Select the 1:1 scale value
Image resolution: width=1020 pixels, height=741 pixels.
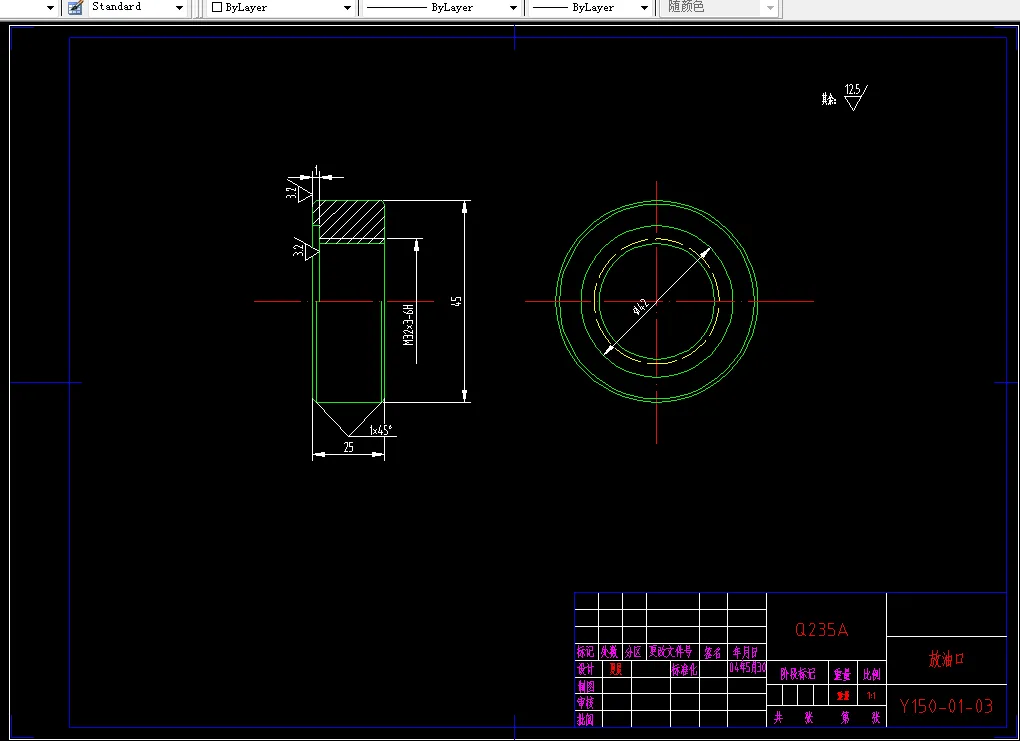point(872,696)
